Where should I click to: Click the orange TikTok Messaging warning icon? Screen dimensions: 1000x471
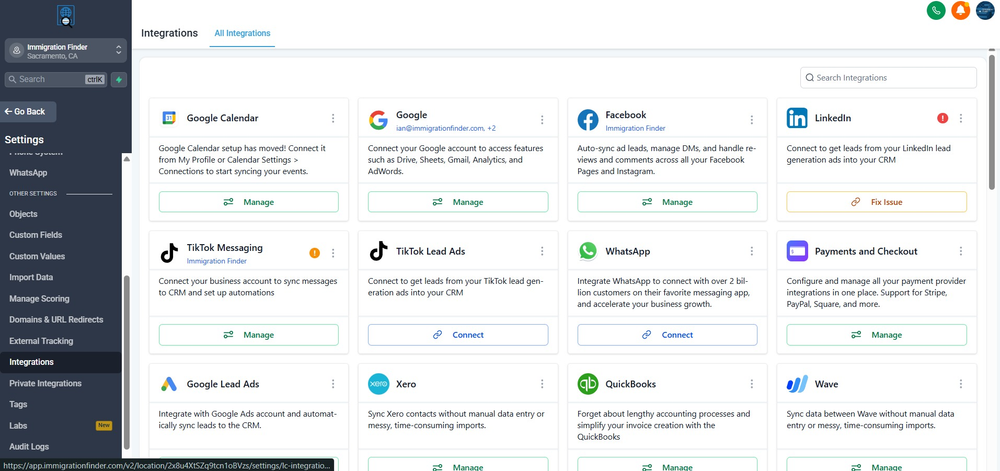(x=314, y=253)
